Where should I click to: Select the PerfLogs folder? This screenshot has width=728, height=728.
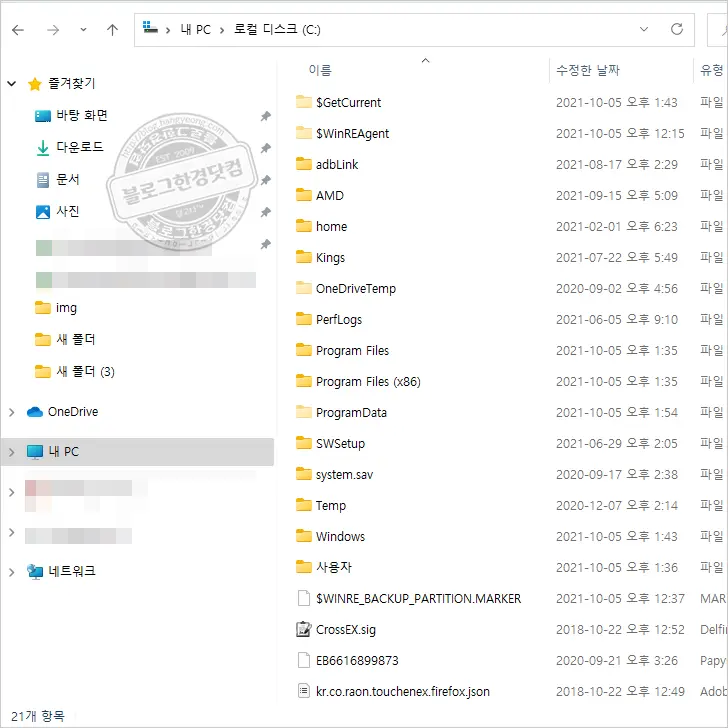[329, 319]
